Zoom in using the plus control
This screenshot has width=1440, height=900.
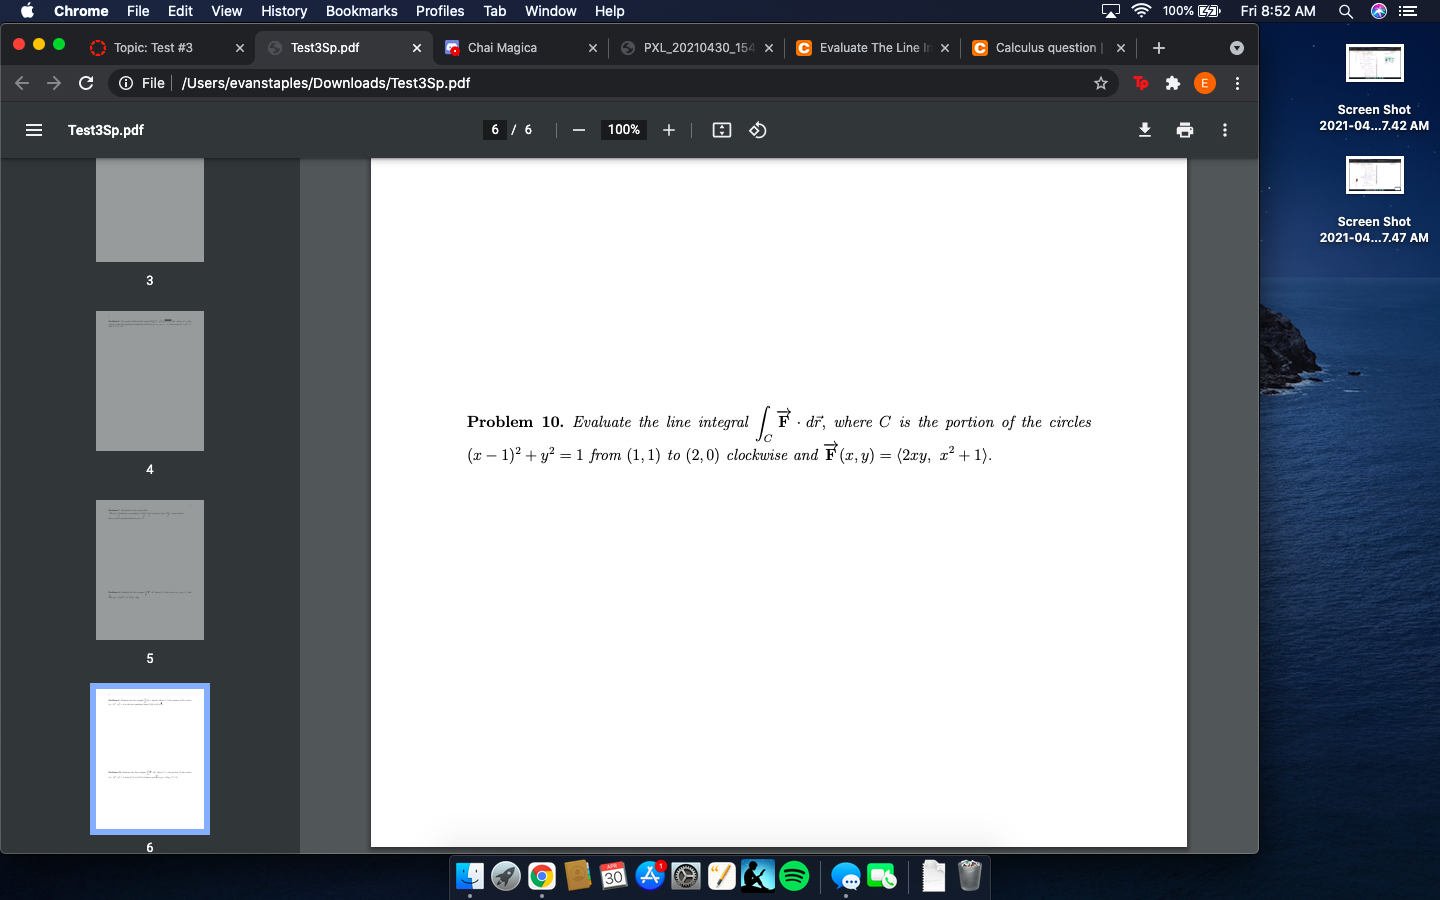click(668, 130)
